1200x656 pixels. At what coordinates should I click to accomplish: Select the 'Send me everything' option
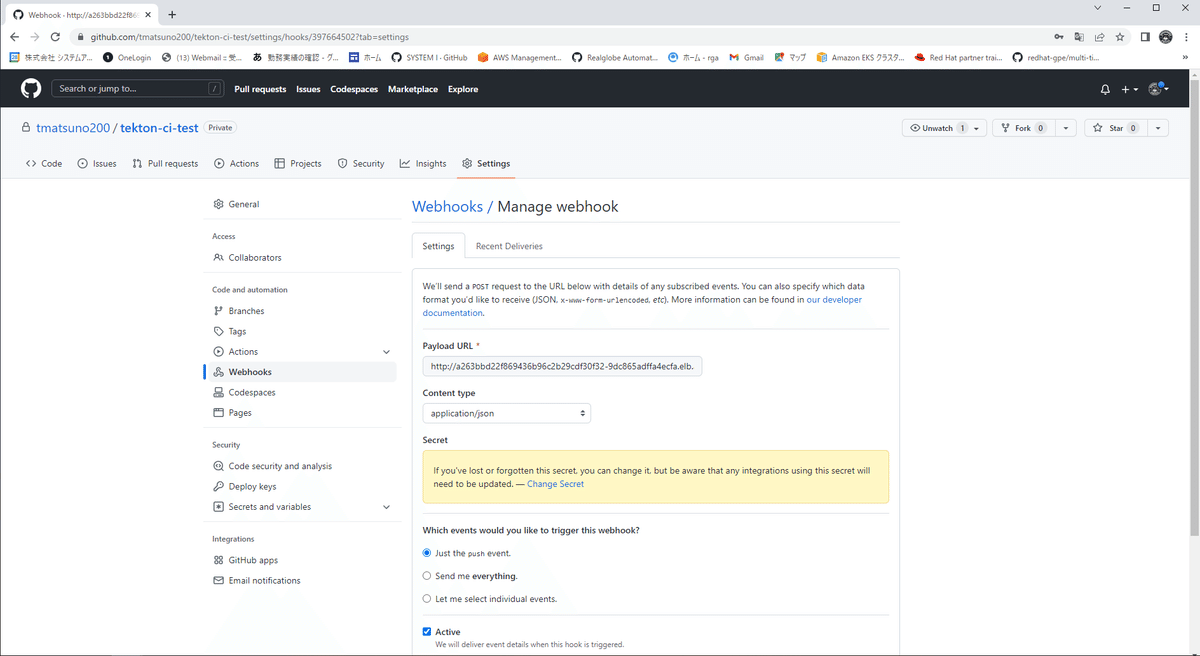click(426, 575)
